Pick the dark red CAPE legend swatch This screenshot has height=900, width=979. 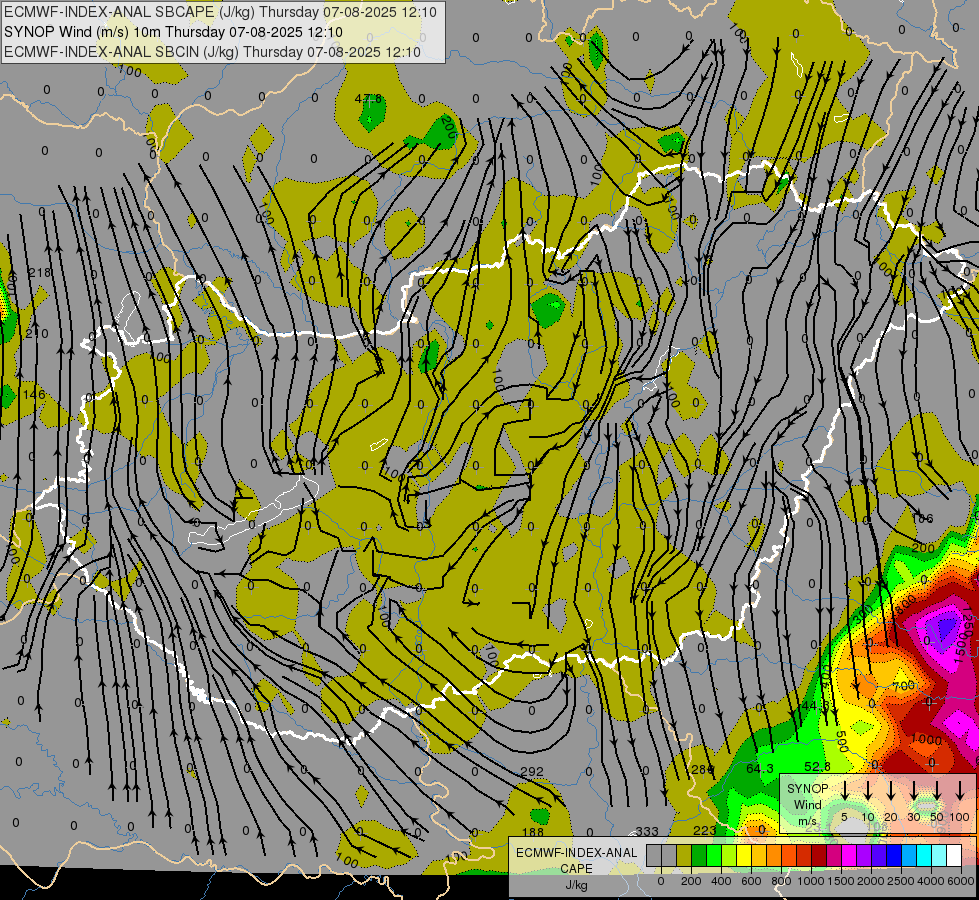coord(819,855)
